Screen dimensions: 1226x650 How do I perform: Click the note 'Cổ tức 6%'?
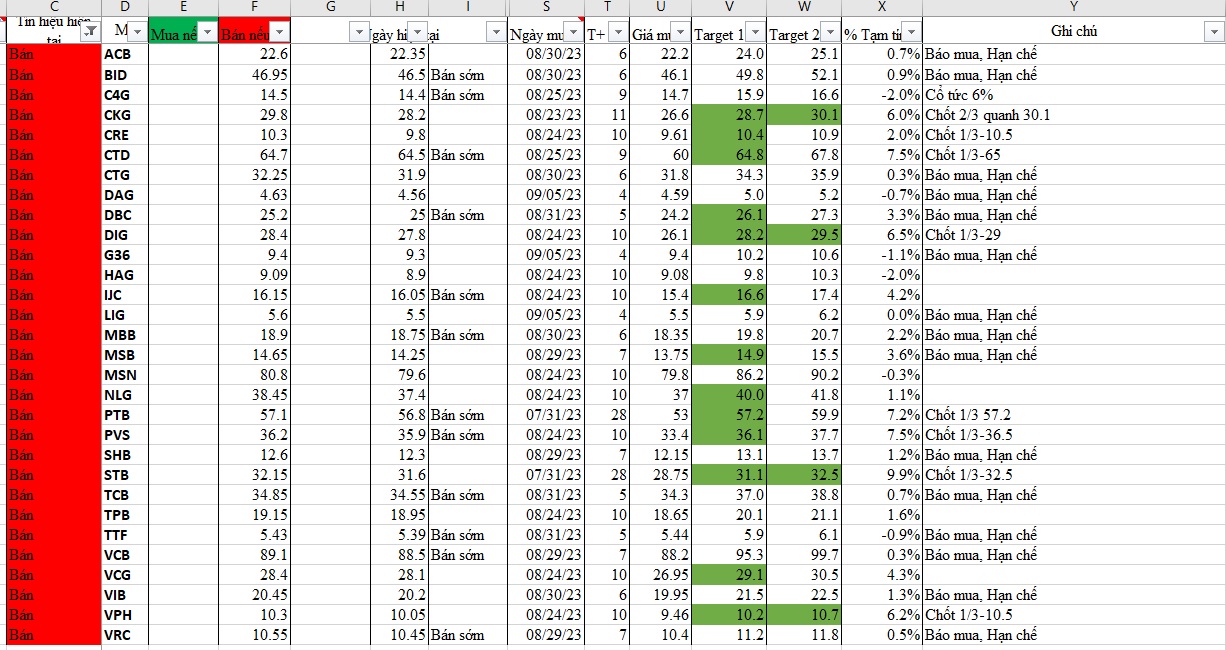point(960,95)
